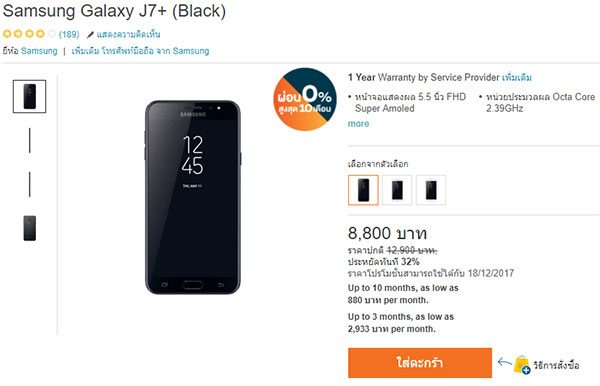Select the first front-view phone thumbnail

pyautogui.click(x=29, y=96)
